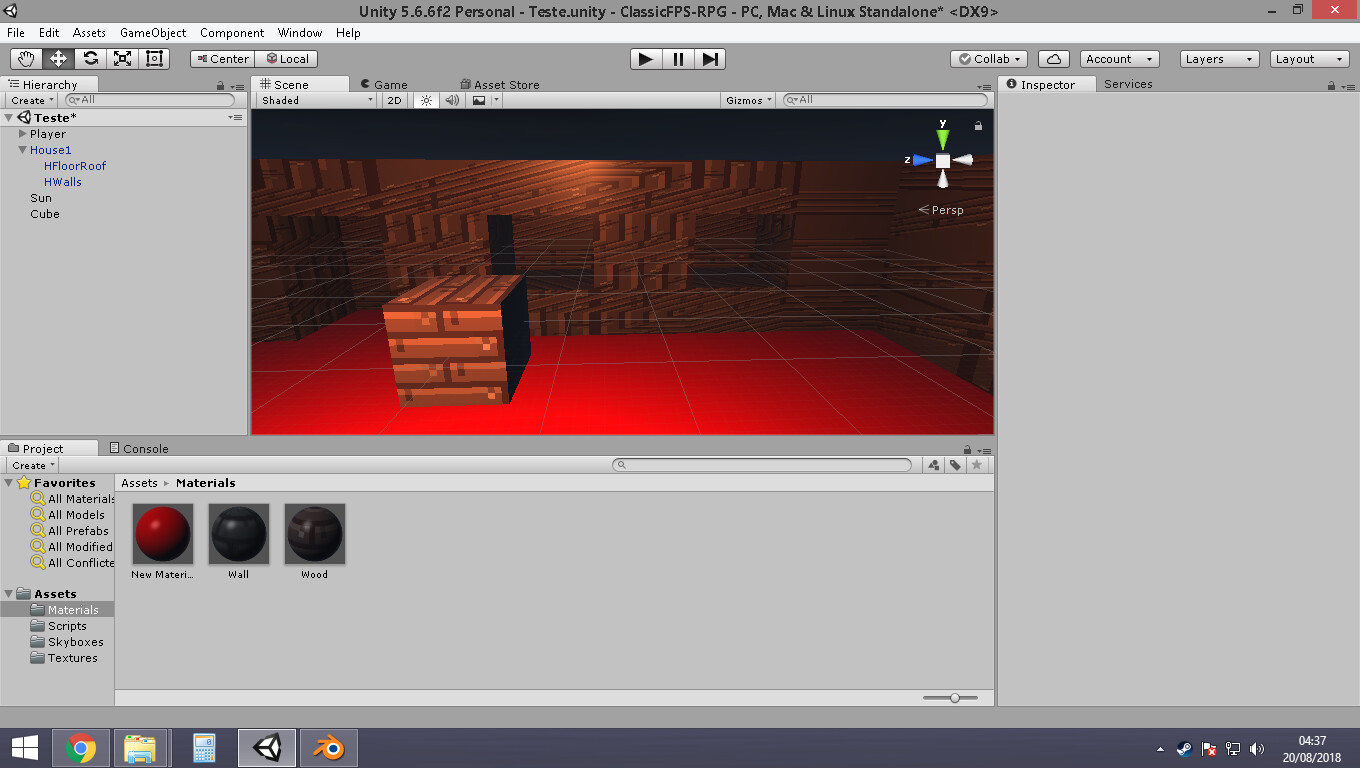Collapse the House1 tree item
The height and width of the screenshot is (768, 1360).
click(x=22, y=150)
